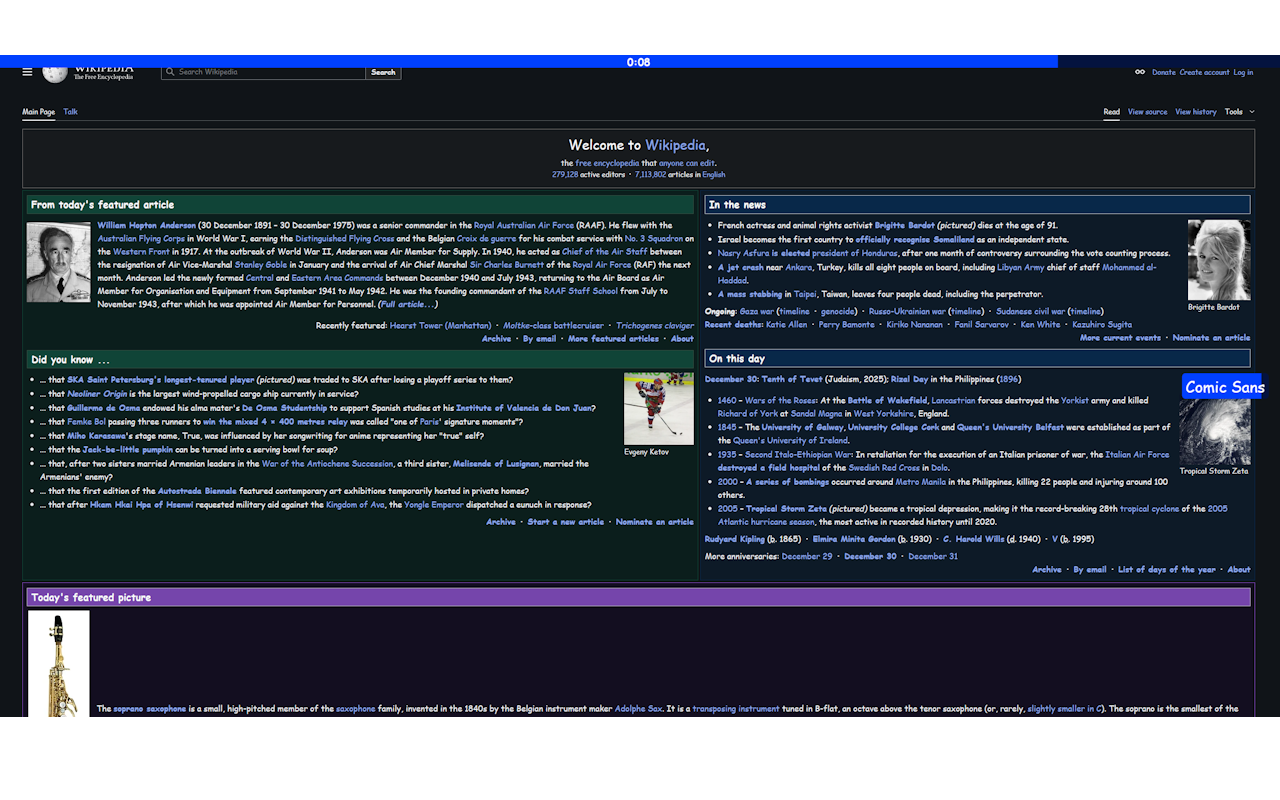Screen dimensions: 1280x800
Task: Open the Brigitte Bardot news link
Action: (x=906, y=225)
